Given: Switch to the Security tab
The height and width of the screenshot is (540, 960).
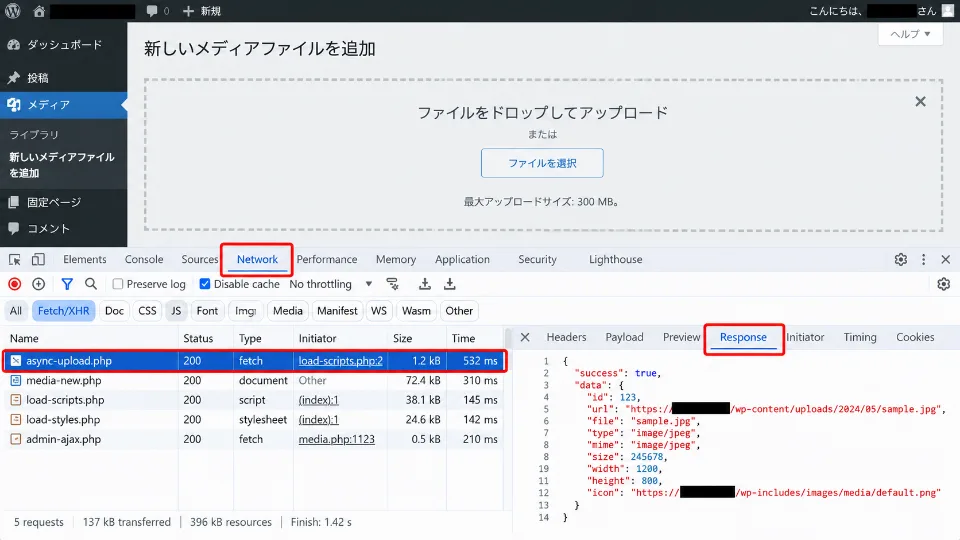Looking at the screenshot, I should [538, 260].
